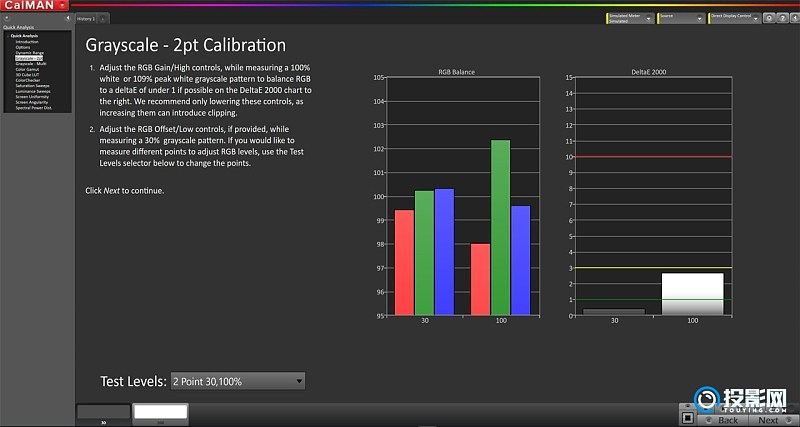Viewport: 800px width, 427px height.
Task: Add a new history tab
Action: (103, 19)
